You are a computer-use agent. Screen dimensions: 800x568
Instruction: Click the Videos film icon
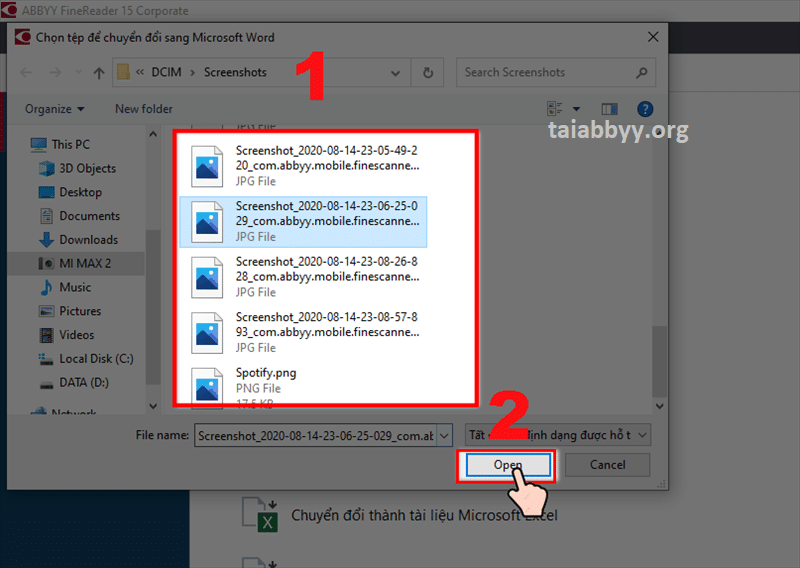46,335
